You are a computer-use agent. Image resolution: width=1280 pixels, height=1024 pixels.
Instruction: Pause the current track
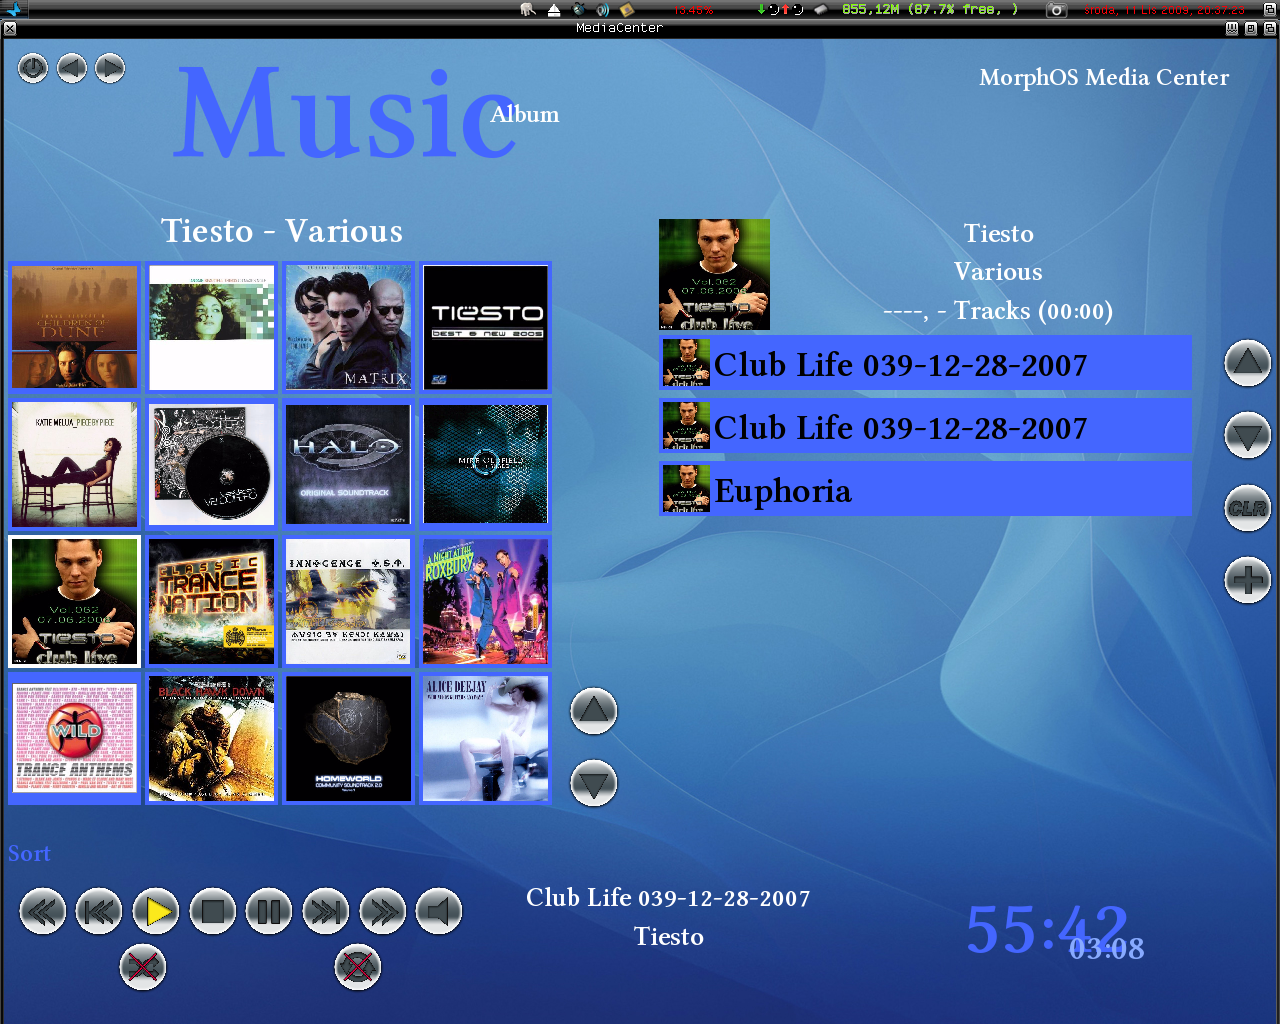coord(269,911)
